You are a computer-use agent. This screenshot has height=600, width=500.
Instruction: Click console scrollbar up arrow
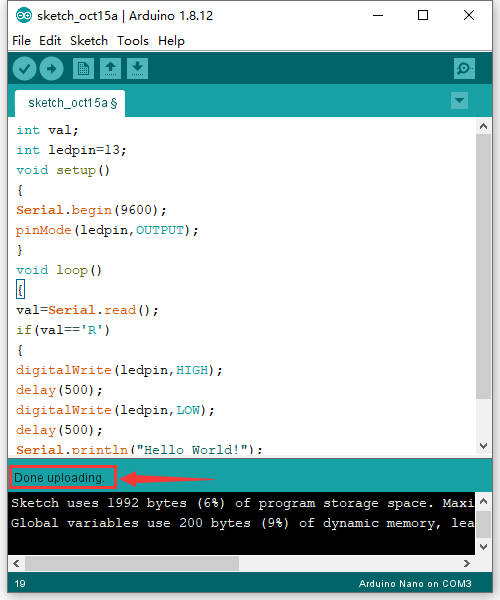point(484,501)
